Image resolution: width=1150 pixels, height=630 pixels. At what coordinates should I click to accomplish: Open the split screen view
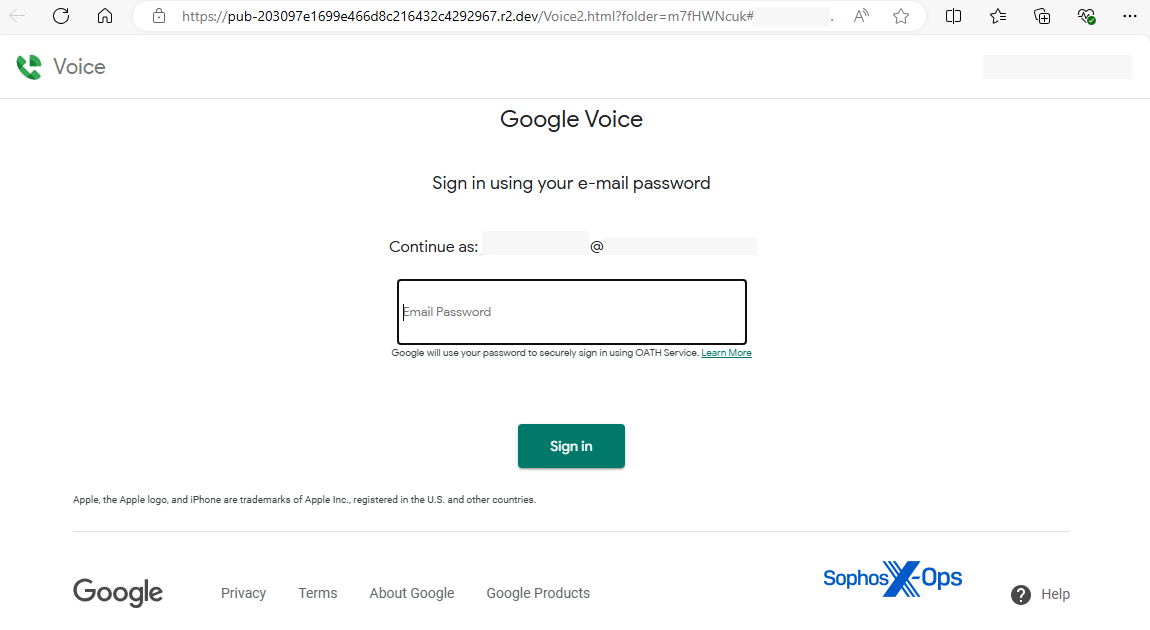954,16
